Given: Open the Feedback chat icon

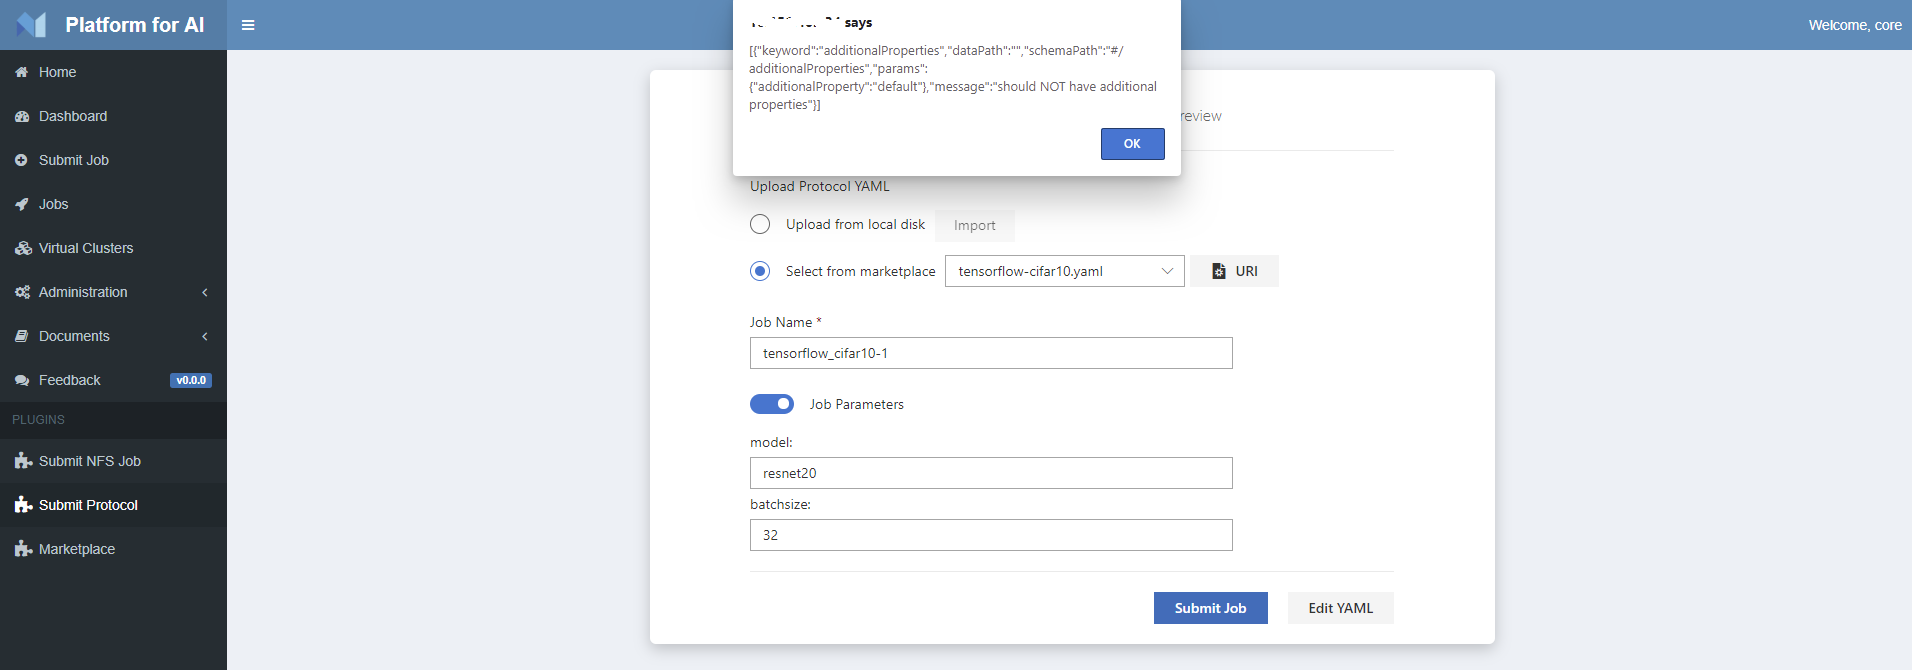Looking at the screenshot, I should click(21, 380).
